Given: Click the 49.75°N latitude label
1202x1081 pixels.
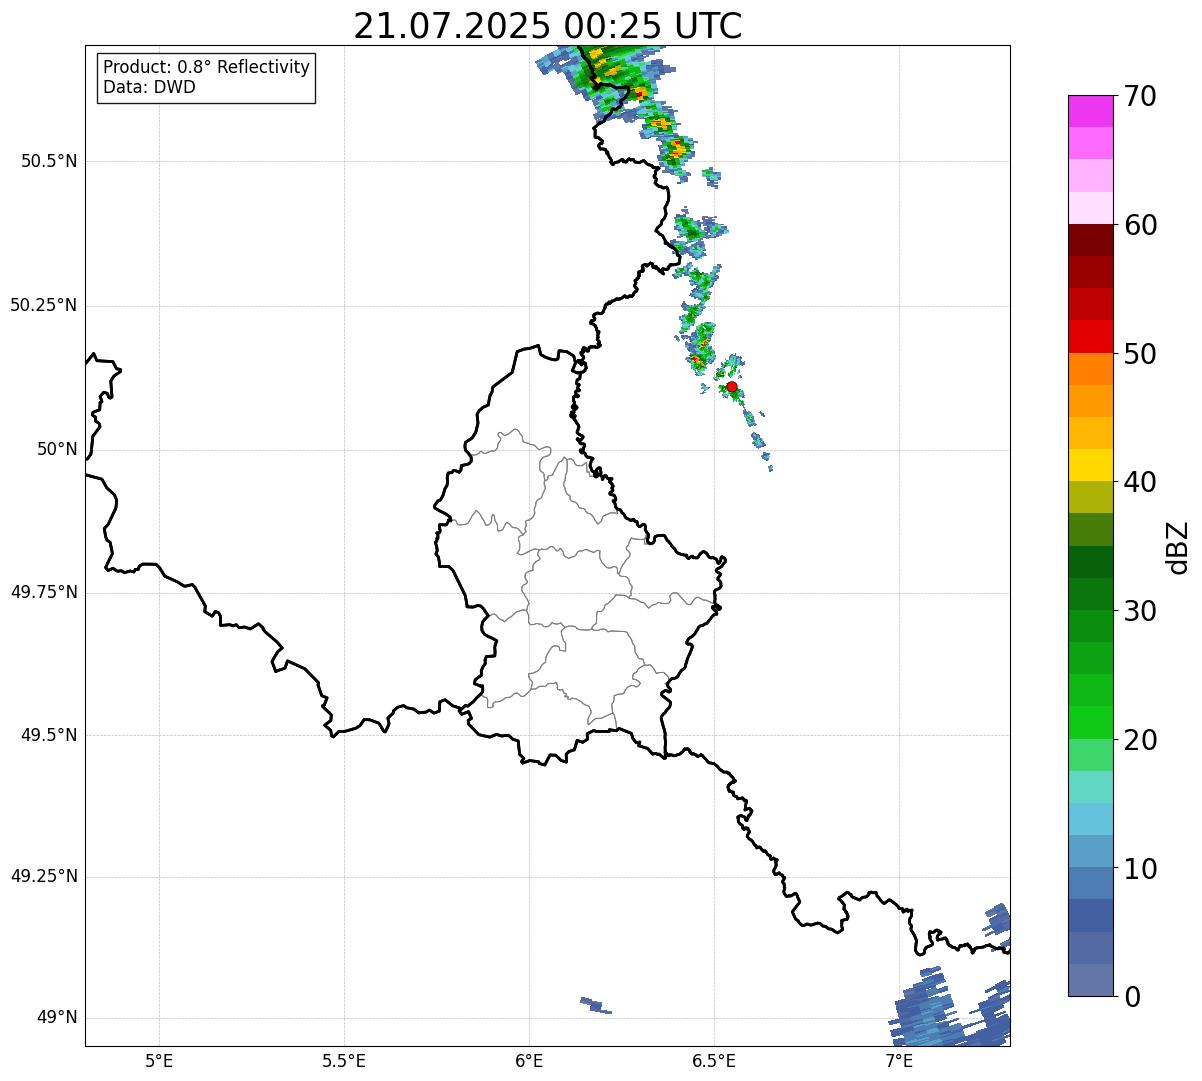Looking at the screenshot, I should click(44, 592).
